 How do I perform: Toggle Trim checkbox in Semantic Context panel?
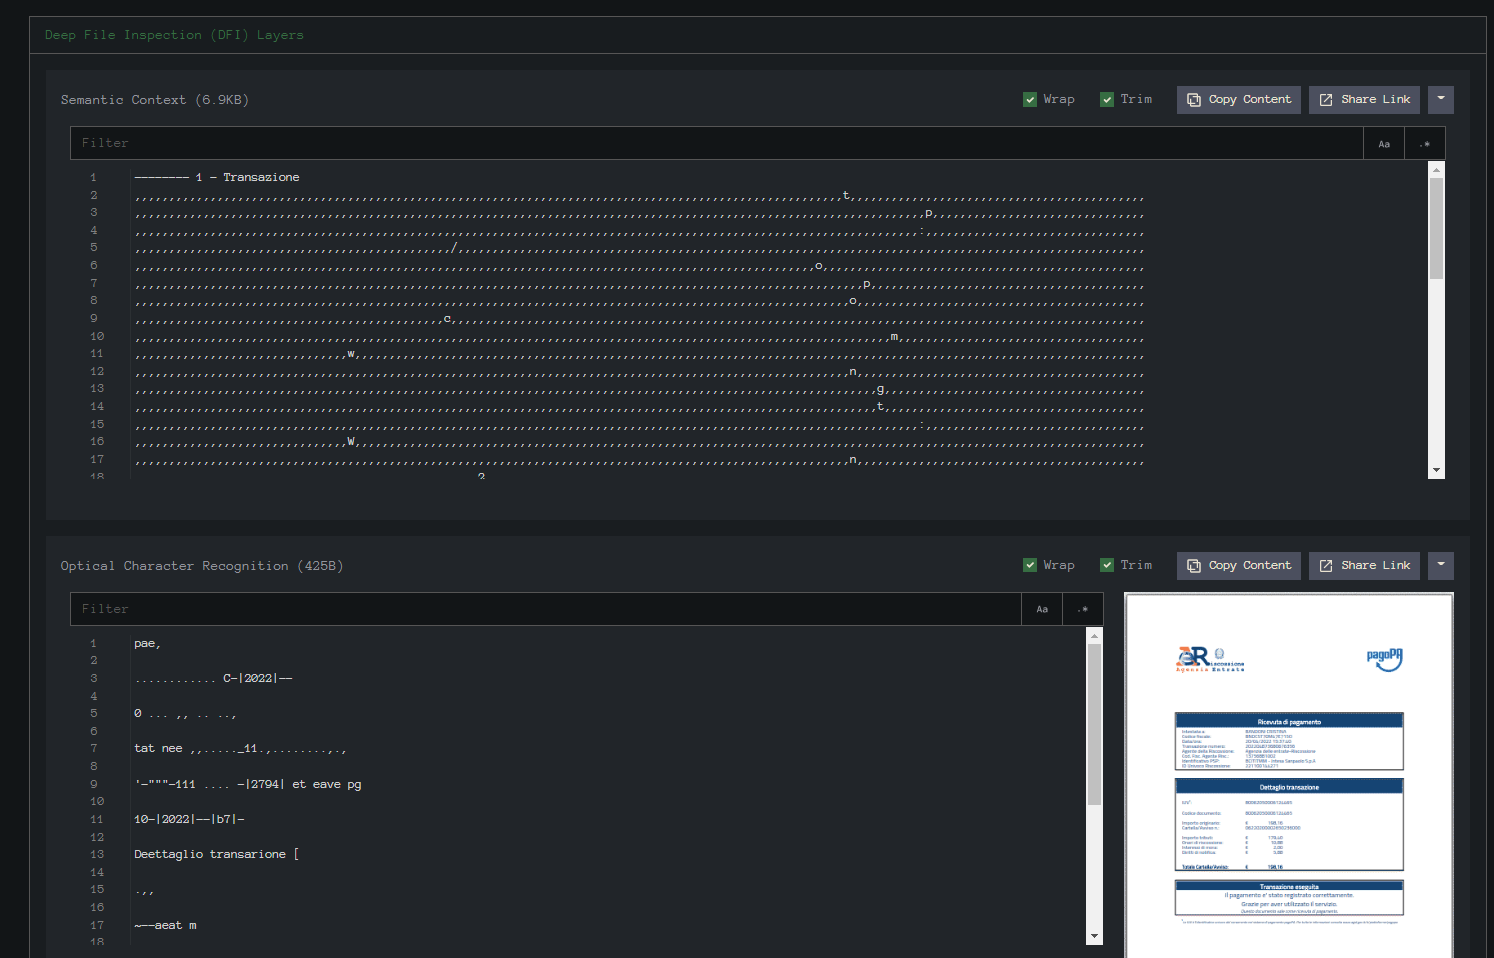(x=1107, y=100)
